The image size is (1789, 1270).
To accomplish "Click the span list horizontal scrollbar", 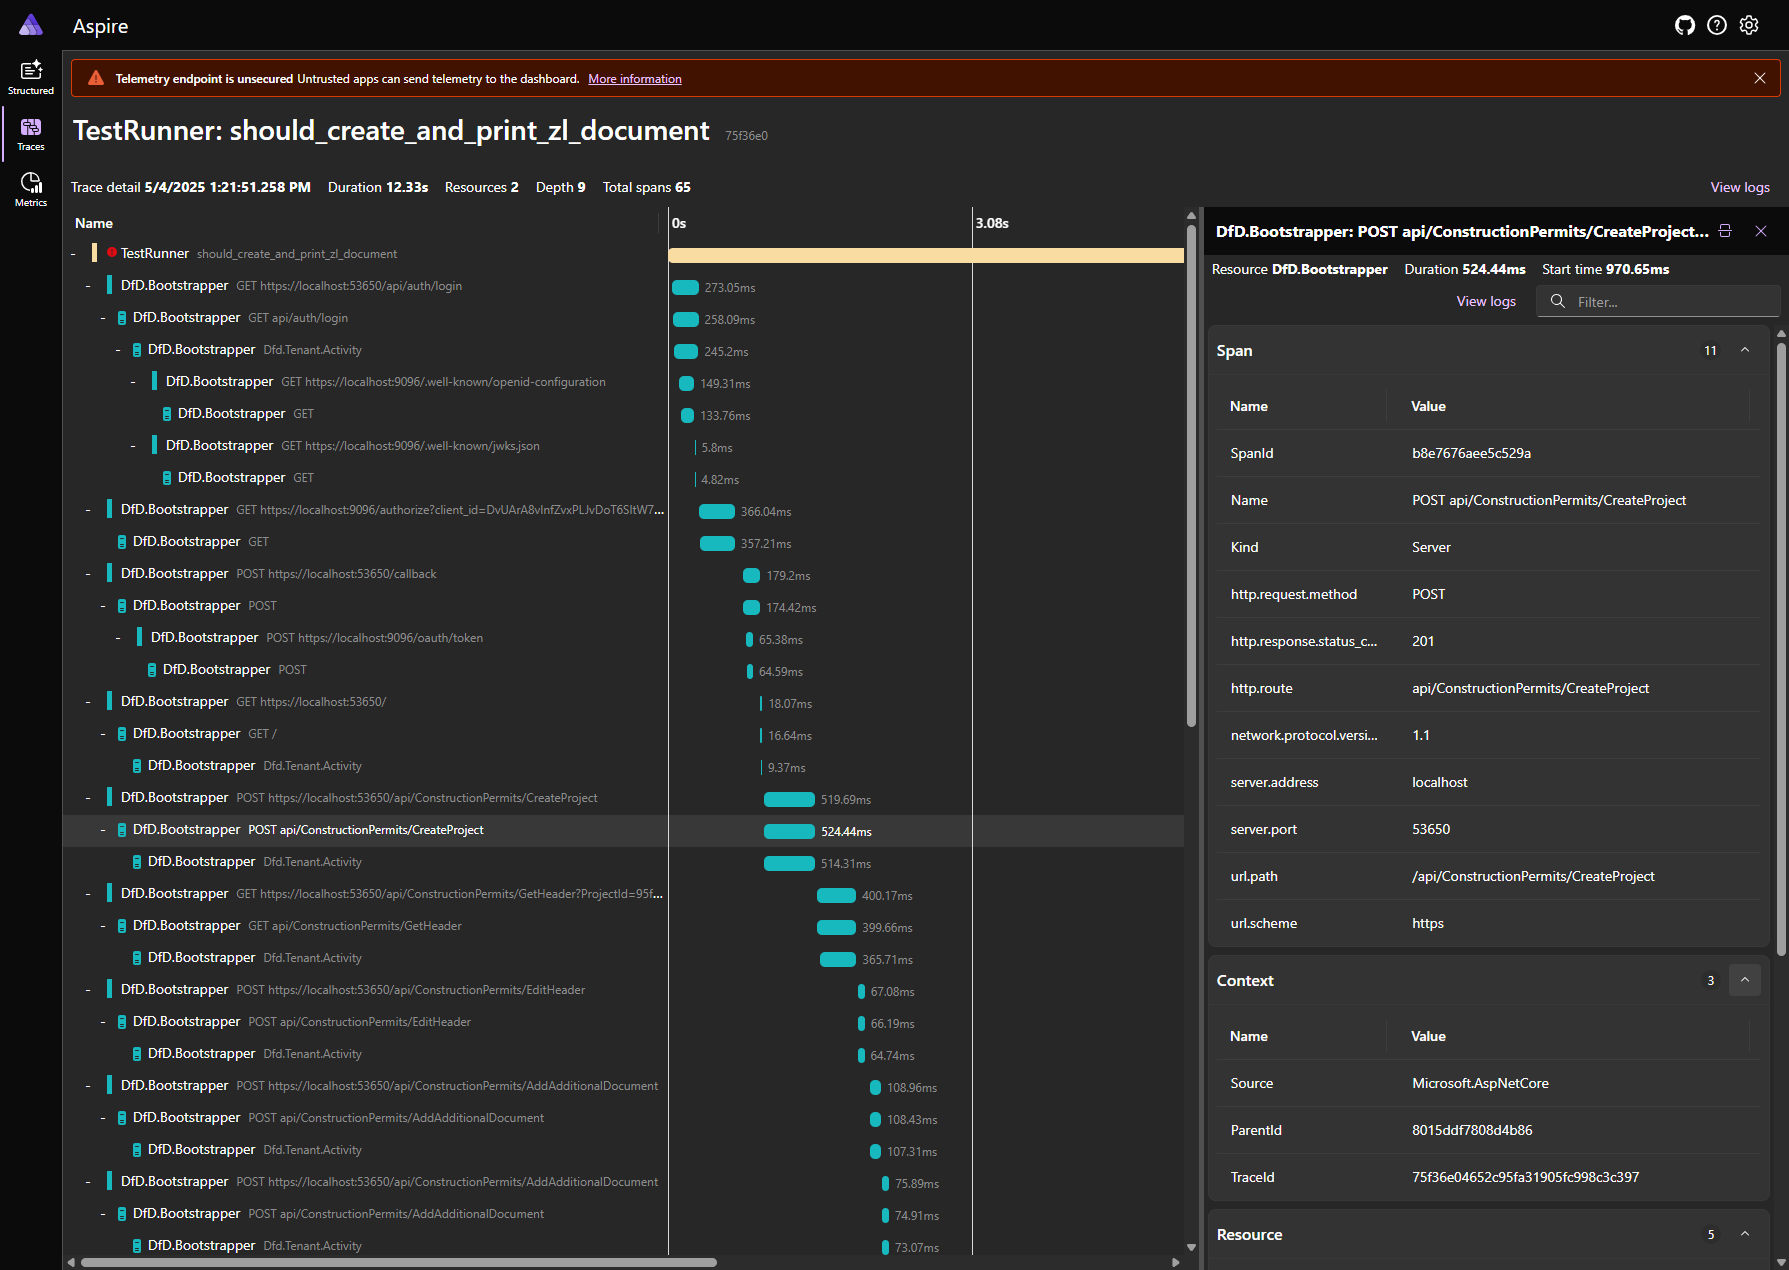I will point(398,1262).
